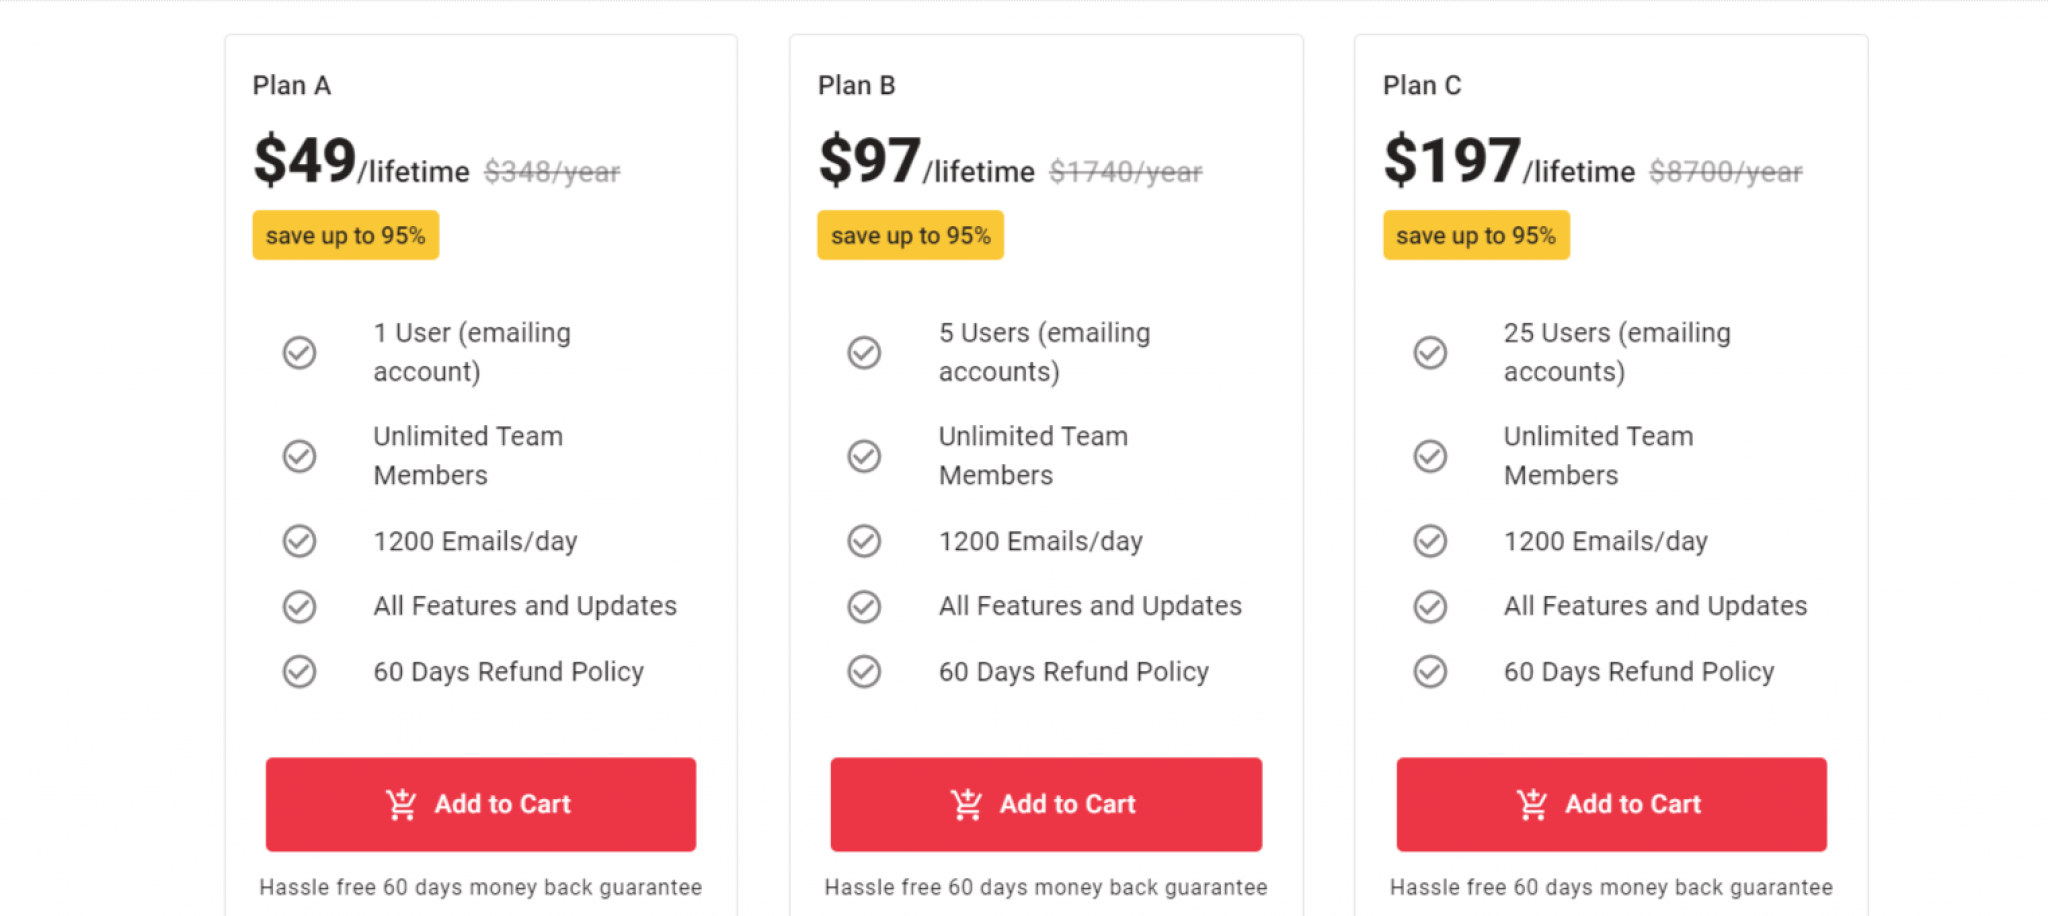Click the crossed-out $348/year price
This screenshot has height=916, width=2048.
(552, 172)
